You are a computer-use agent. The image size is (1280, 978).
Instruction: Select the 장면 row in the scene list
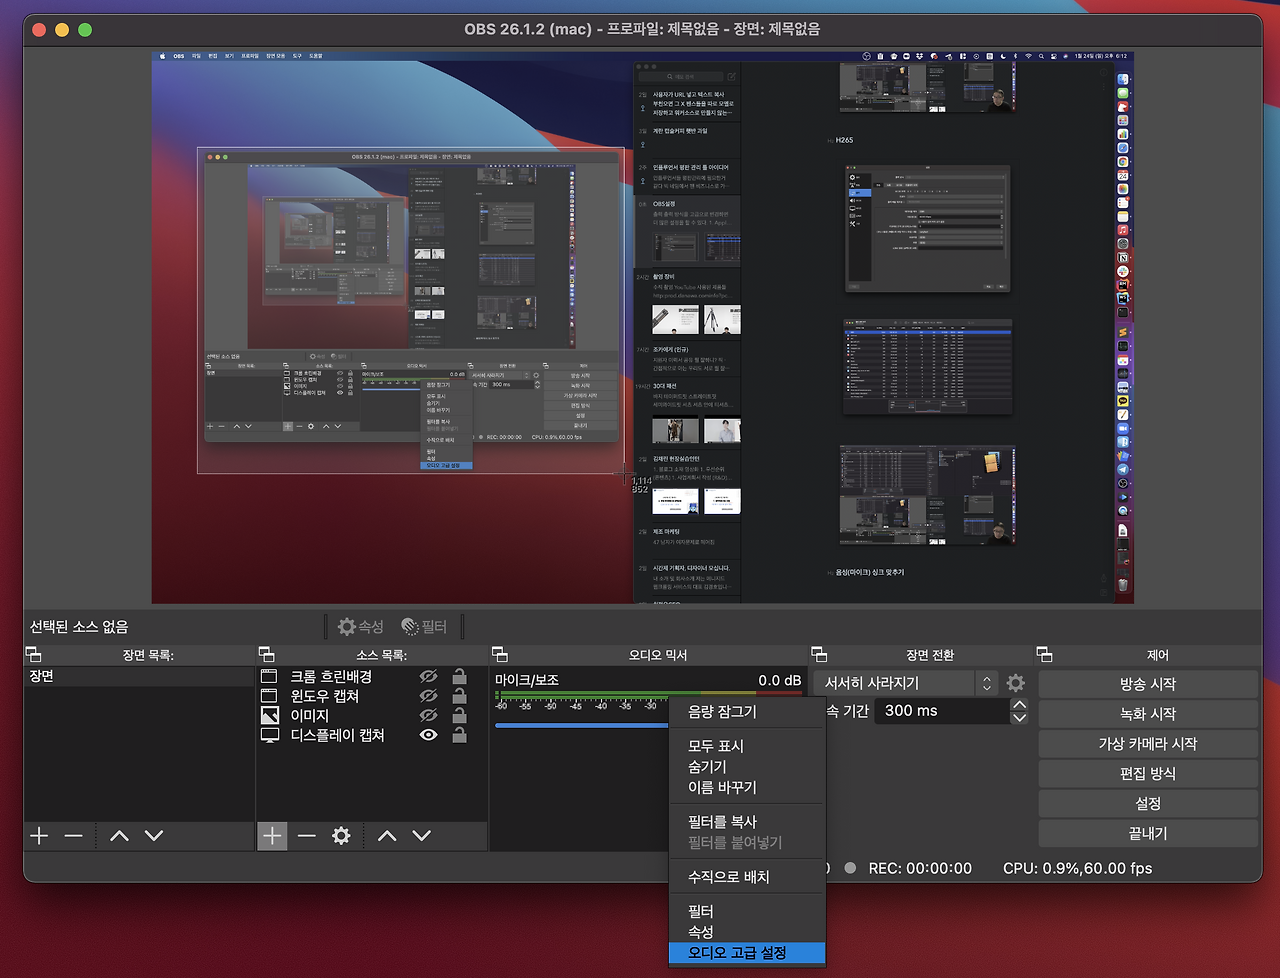[x=138, y=677]
